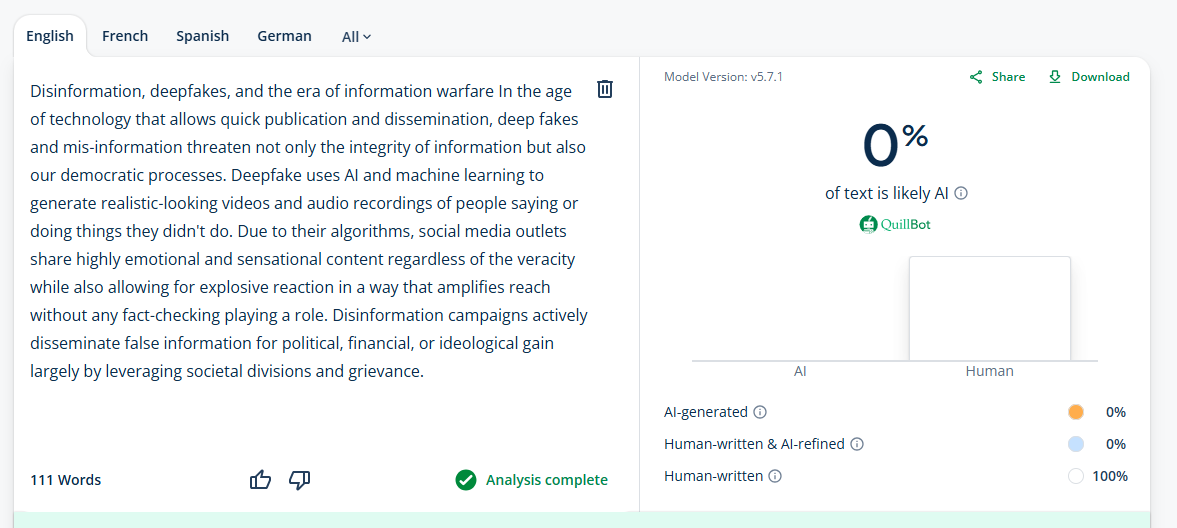Download the analysis report
1177x528 pixels.
click(x=1088, y=77)
